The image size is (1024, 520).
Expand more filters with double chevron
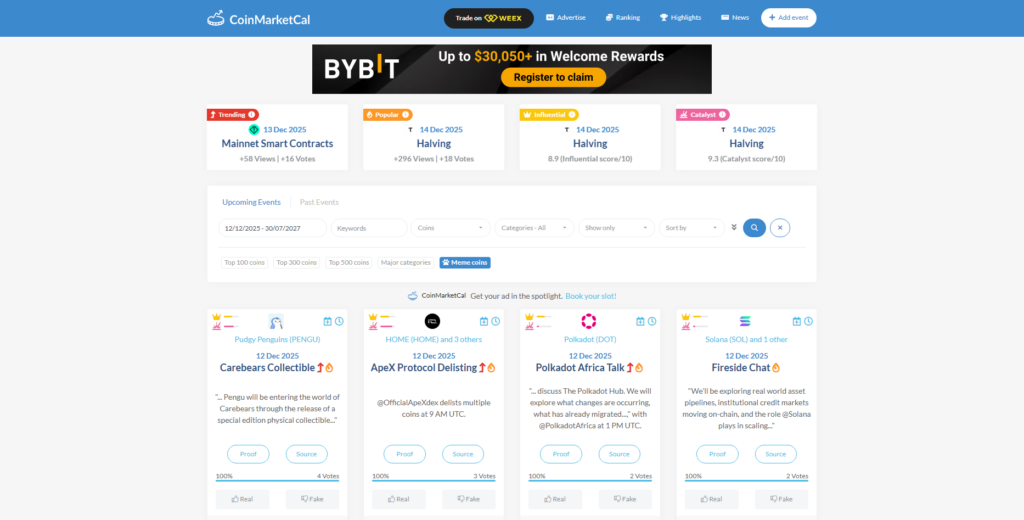coord(734,227)
